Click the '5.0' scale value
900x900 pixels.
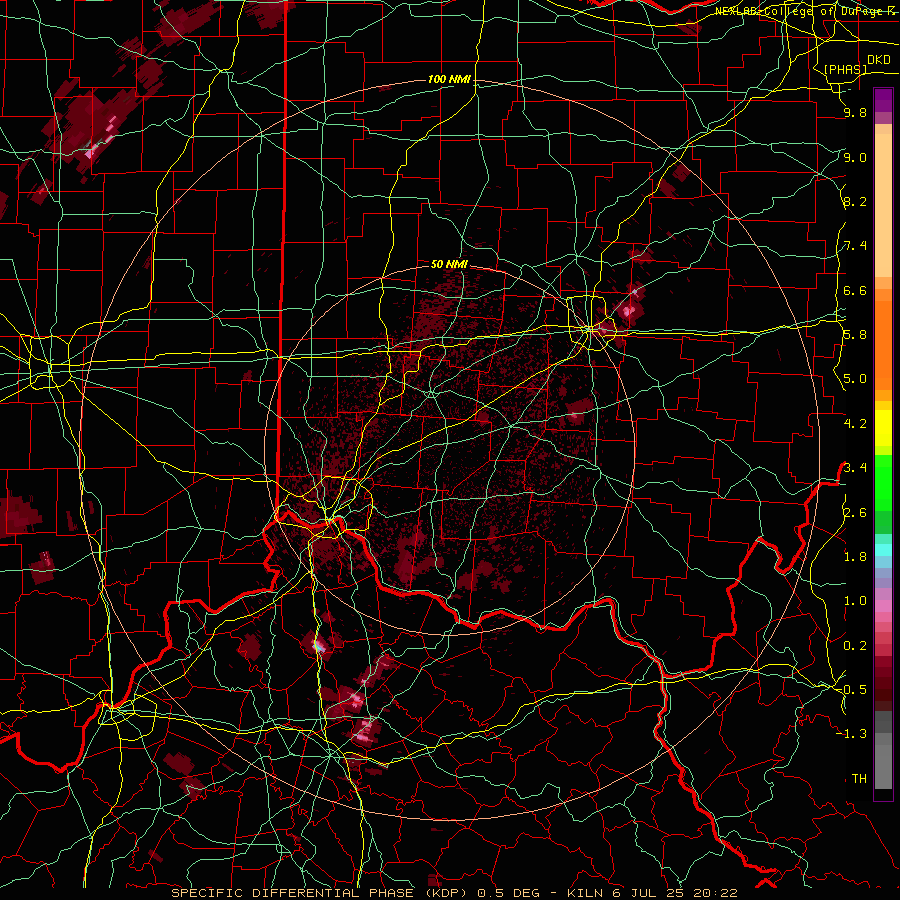[855, 379]
